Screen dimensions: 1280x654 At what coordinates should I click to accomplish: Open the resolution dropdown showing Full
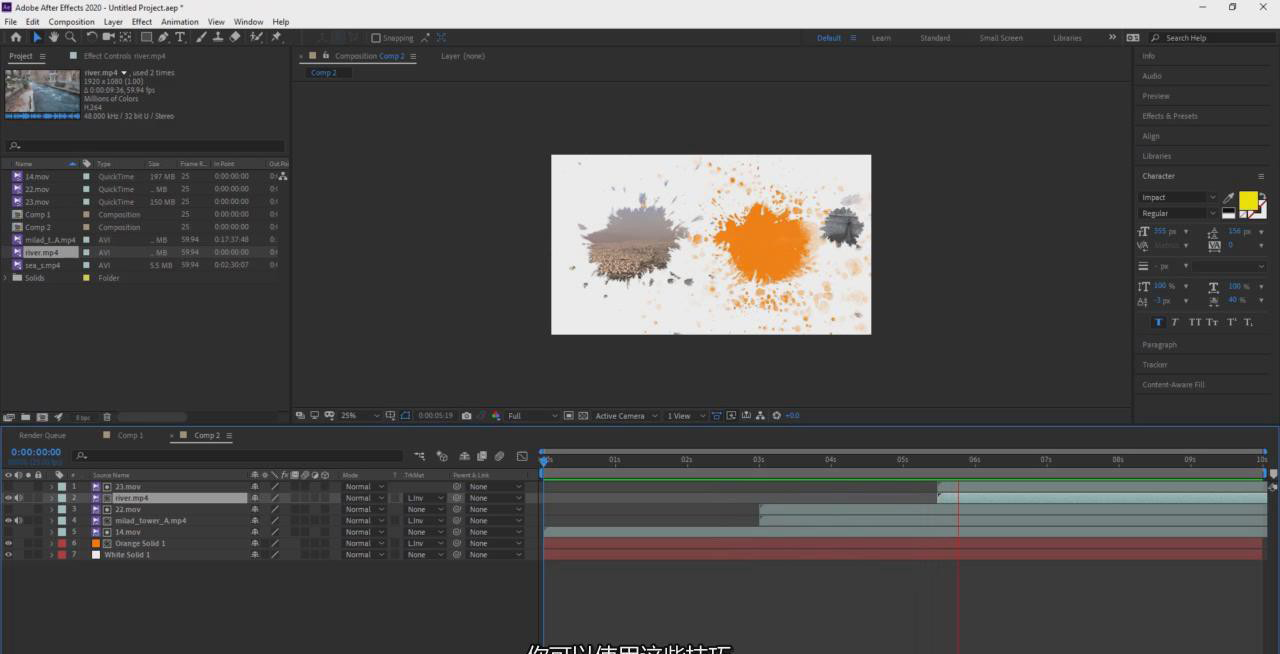[532, 416]
